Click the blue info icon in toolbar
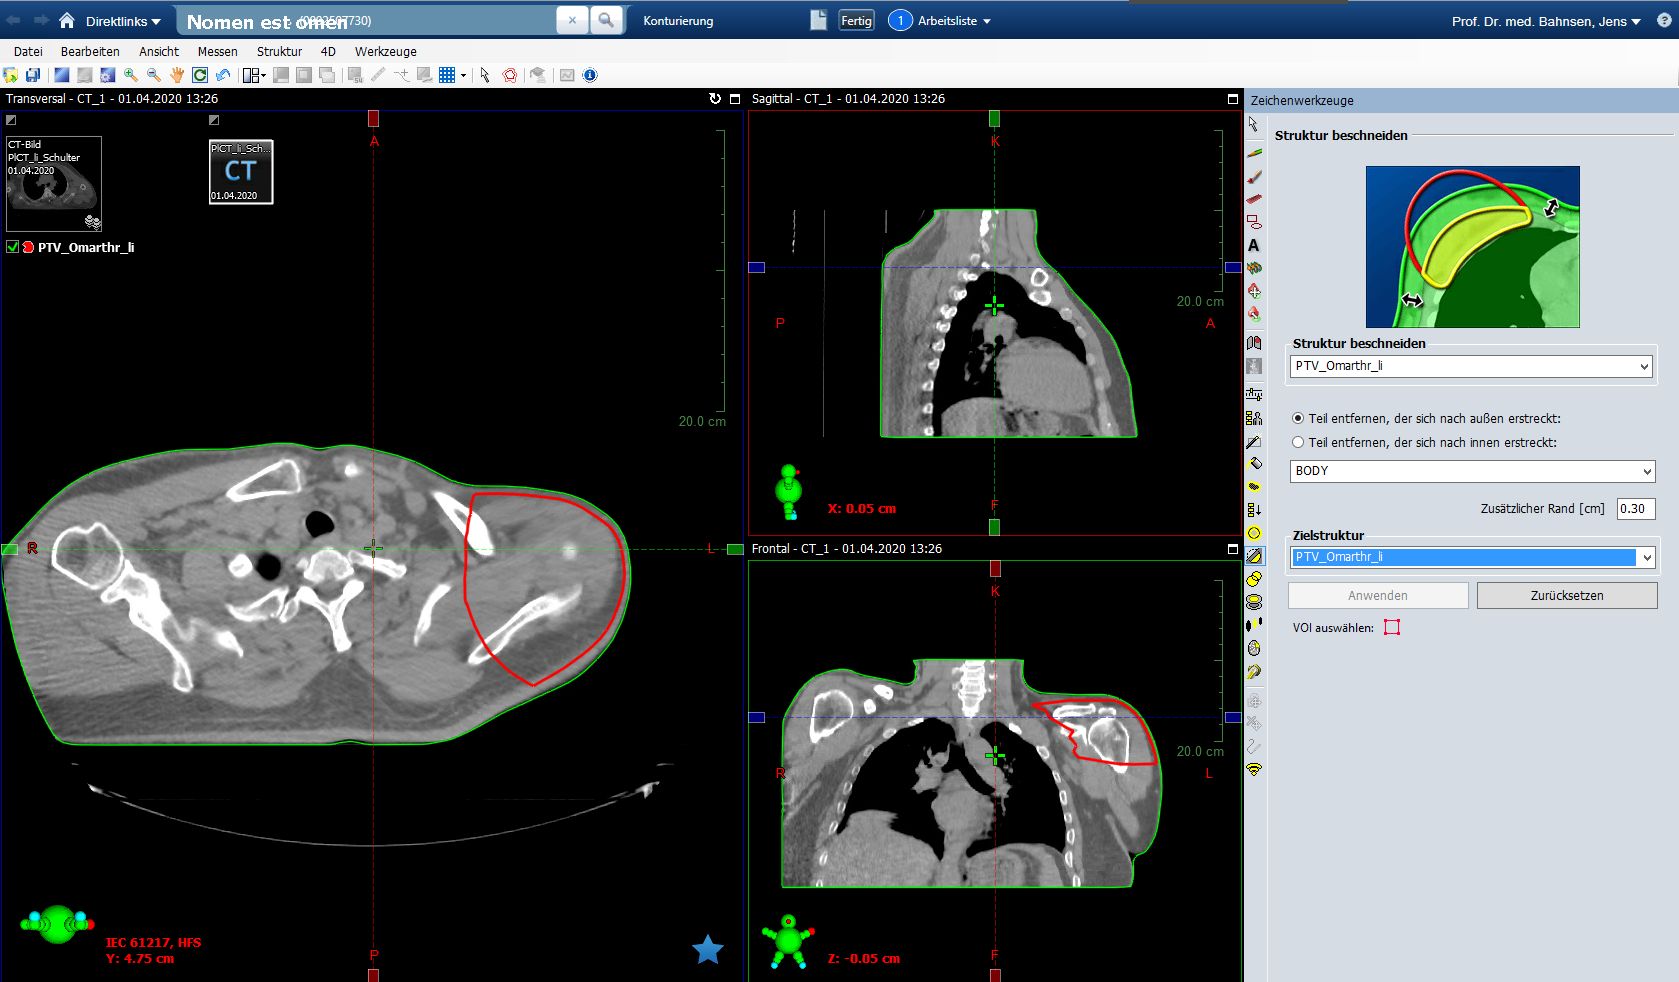Screen dimensions: 1679x982 tap(590, 75)
